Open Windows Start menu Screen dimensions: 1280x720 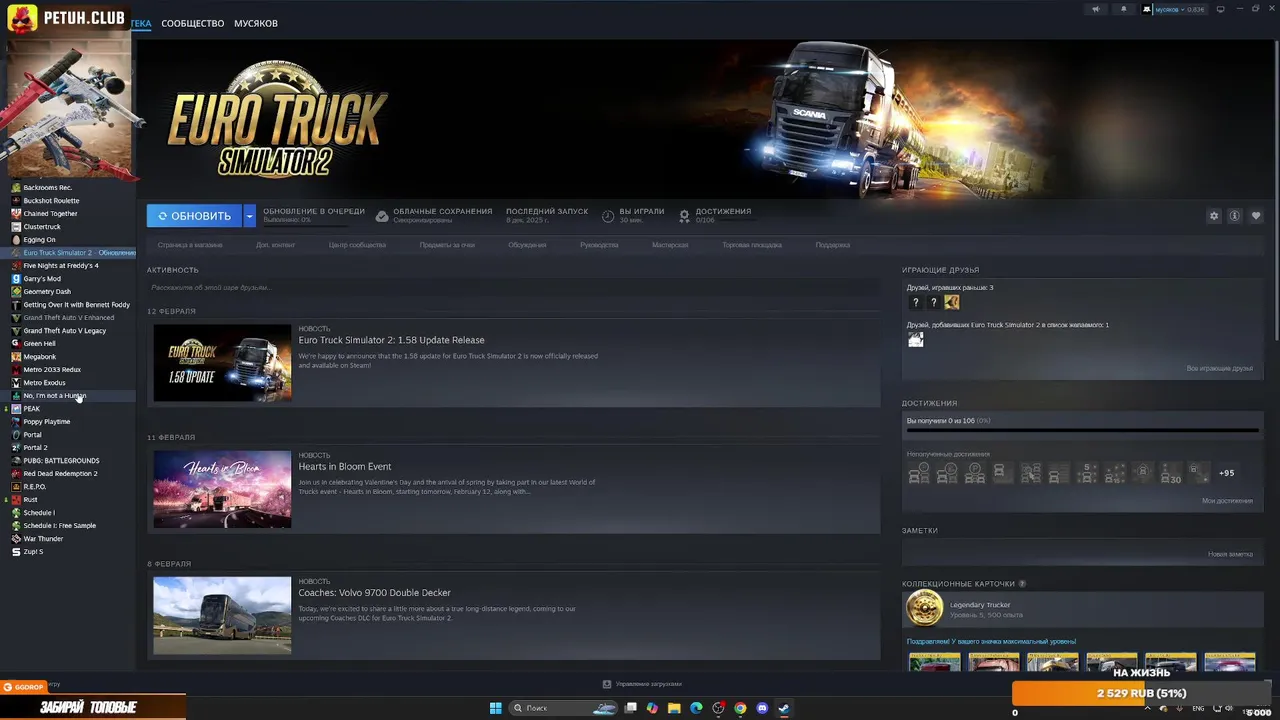pyautogui.click(x=495, y=708)
